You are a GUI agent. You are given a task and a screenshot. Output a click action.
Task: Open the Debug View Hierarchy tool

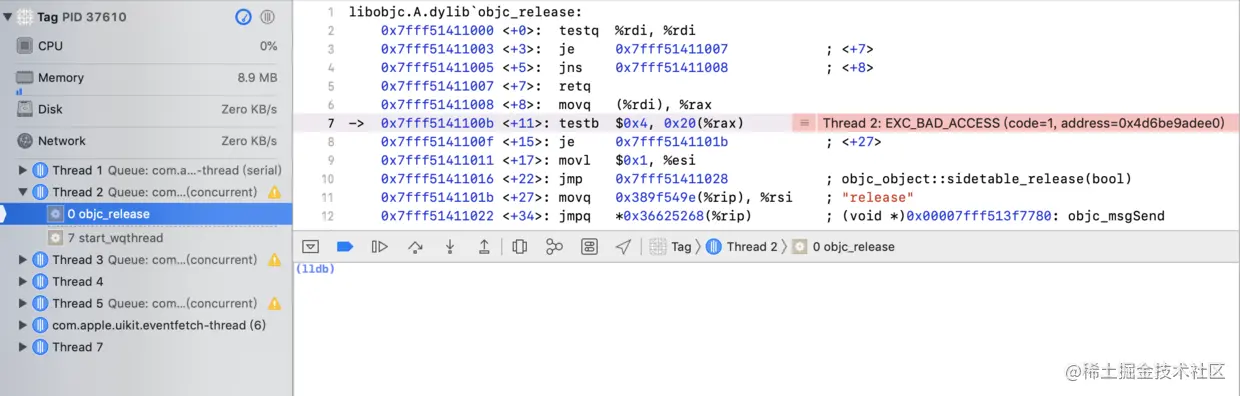520,246
